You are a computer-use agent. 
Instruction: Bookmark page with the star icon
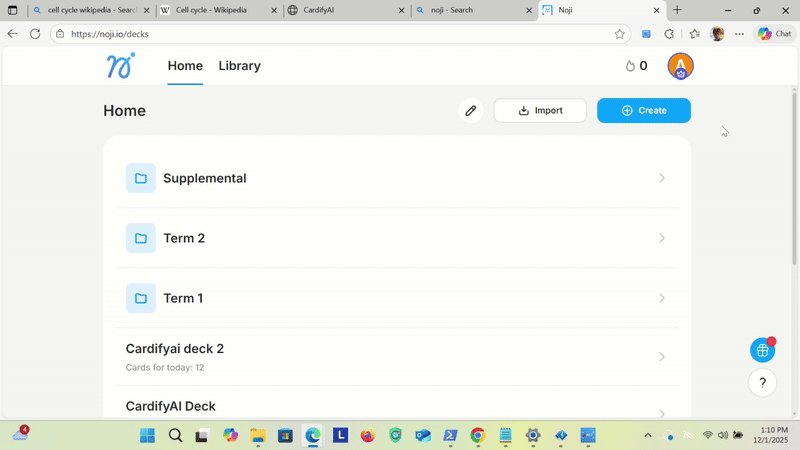[619, 34]
